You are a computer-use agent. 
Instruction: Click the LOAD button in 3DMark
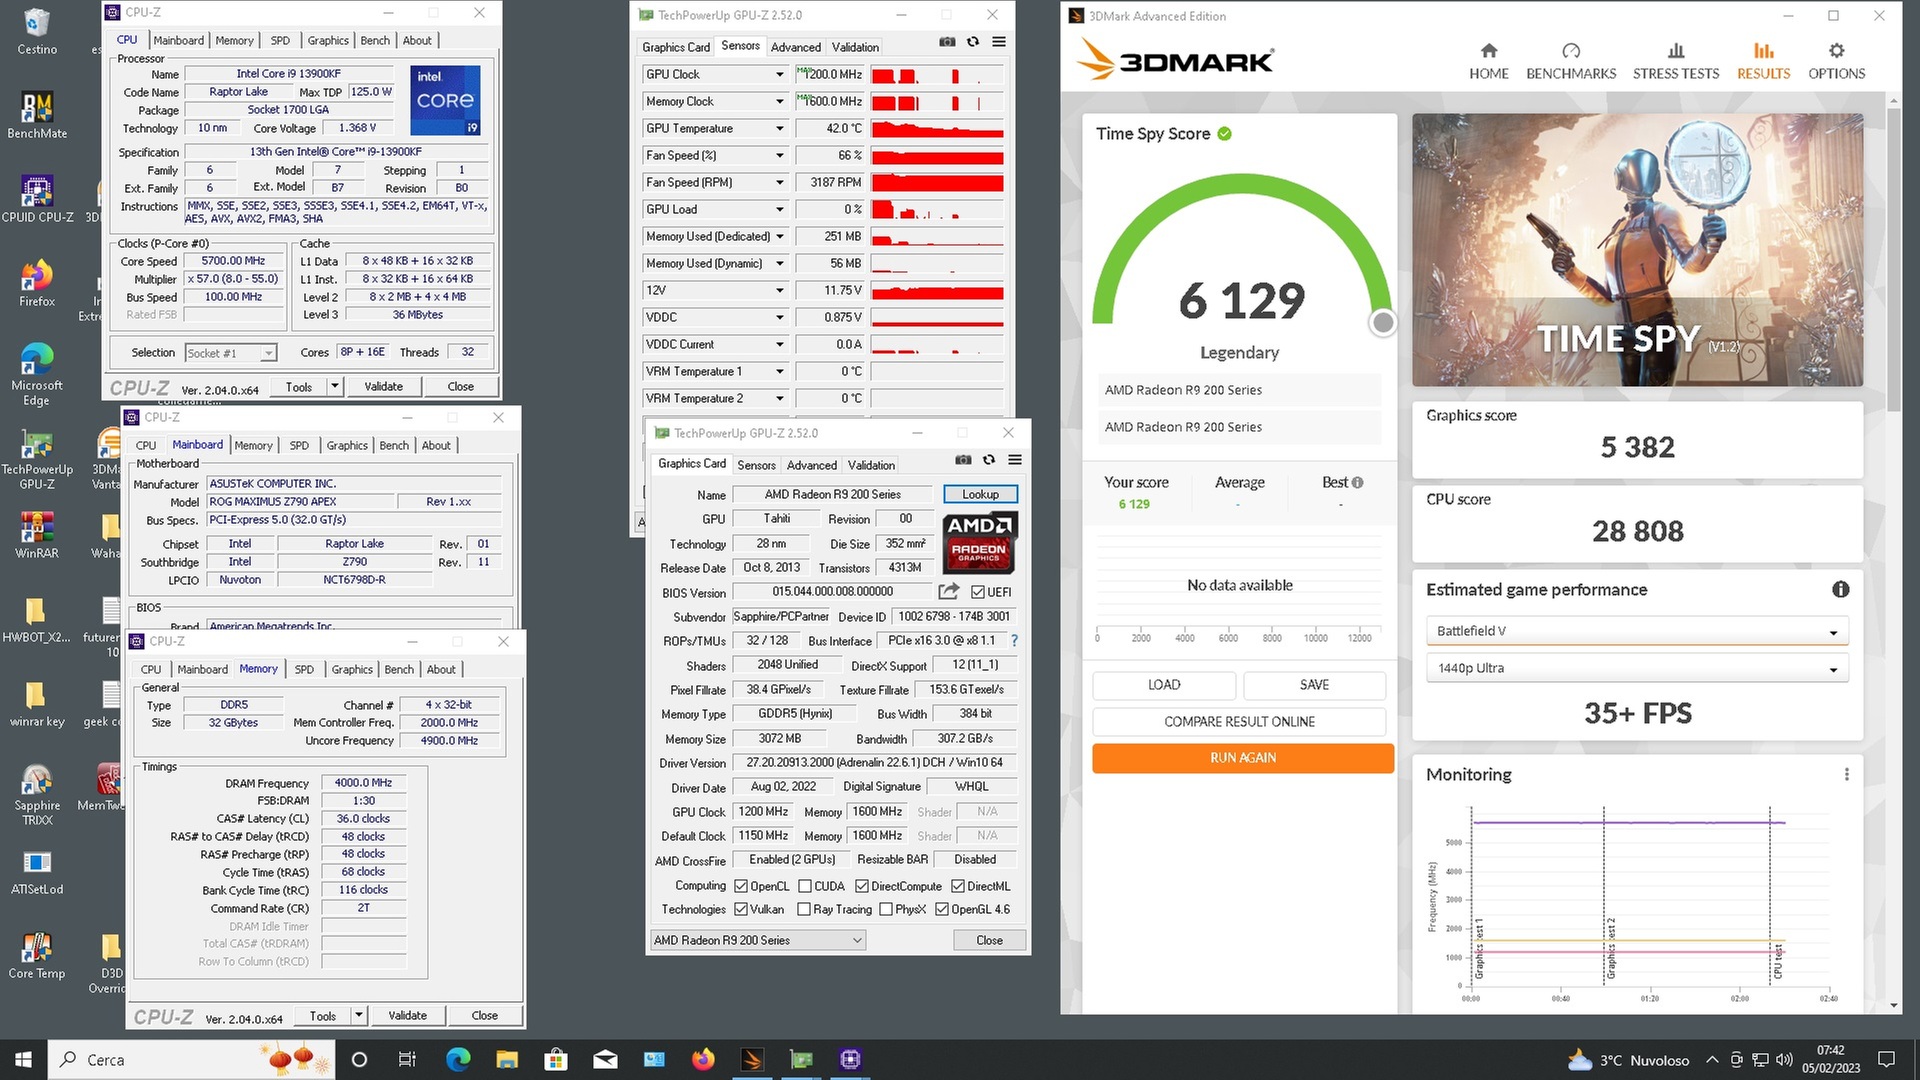[1164, 685]
